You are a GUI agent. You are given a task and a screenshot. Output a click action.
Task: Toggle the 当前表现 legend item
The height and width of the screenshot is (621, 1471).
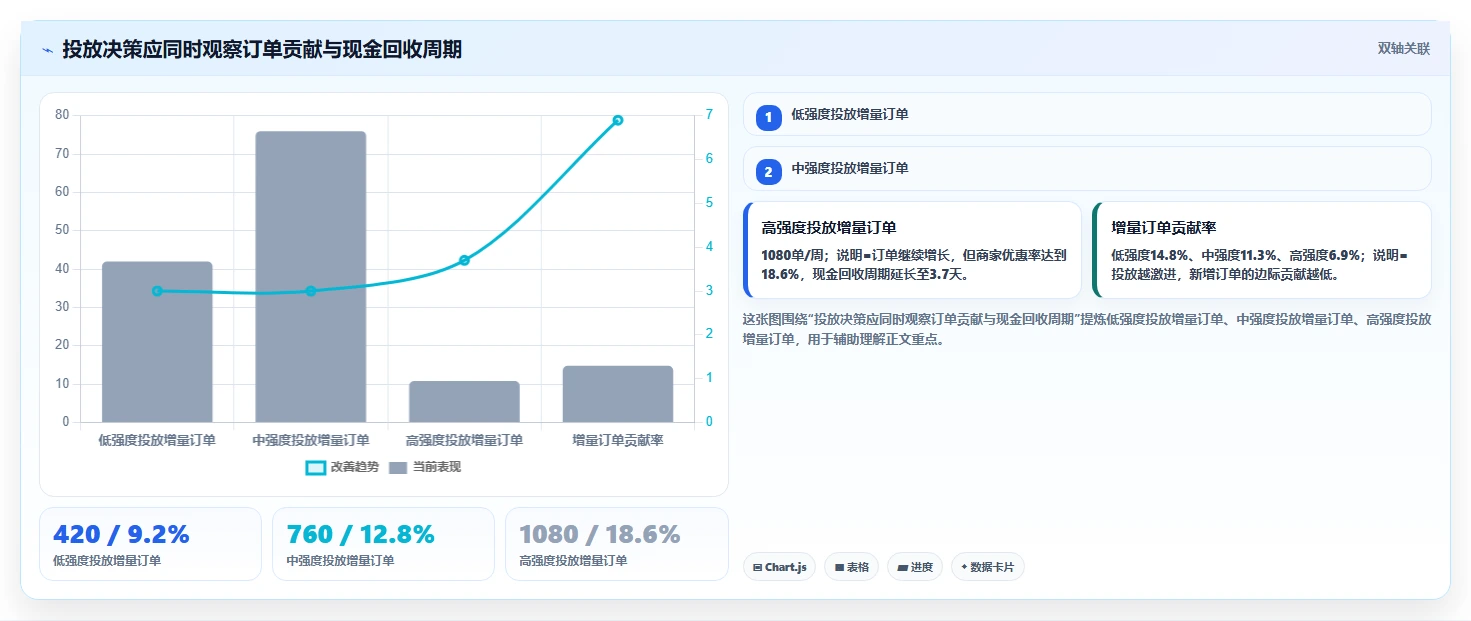tap(425, 467)
